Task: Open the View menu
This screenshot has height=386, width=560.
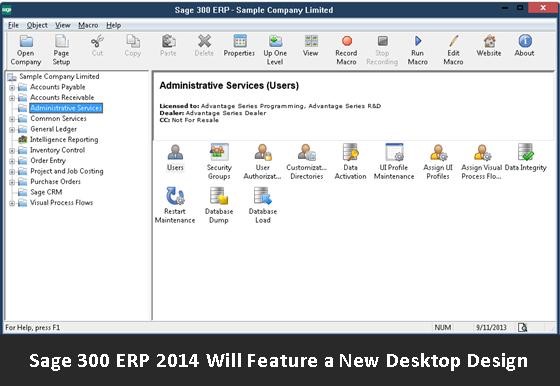Action: point(62,25)
